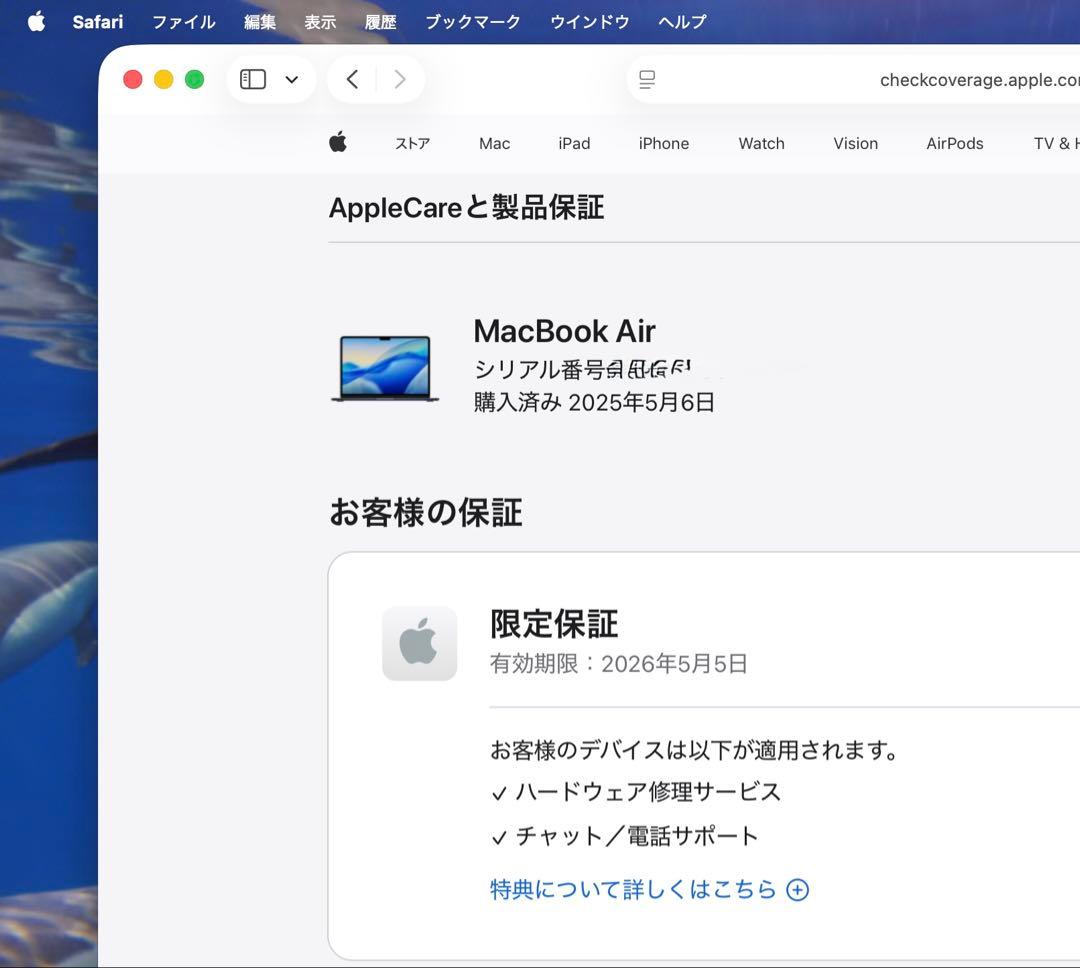Viewport: 1080px width, 968px height.
Task: Click the Apple logo in site navigation
Action: coord(338,143)
